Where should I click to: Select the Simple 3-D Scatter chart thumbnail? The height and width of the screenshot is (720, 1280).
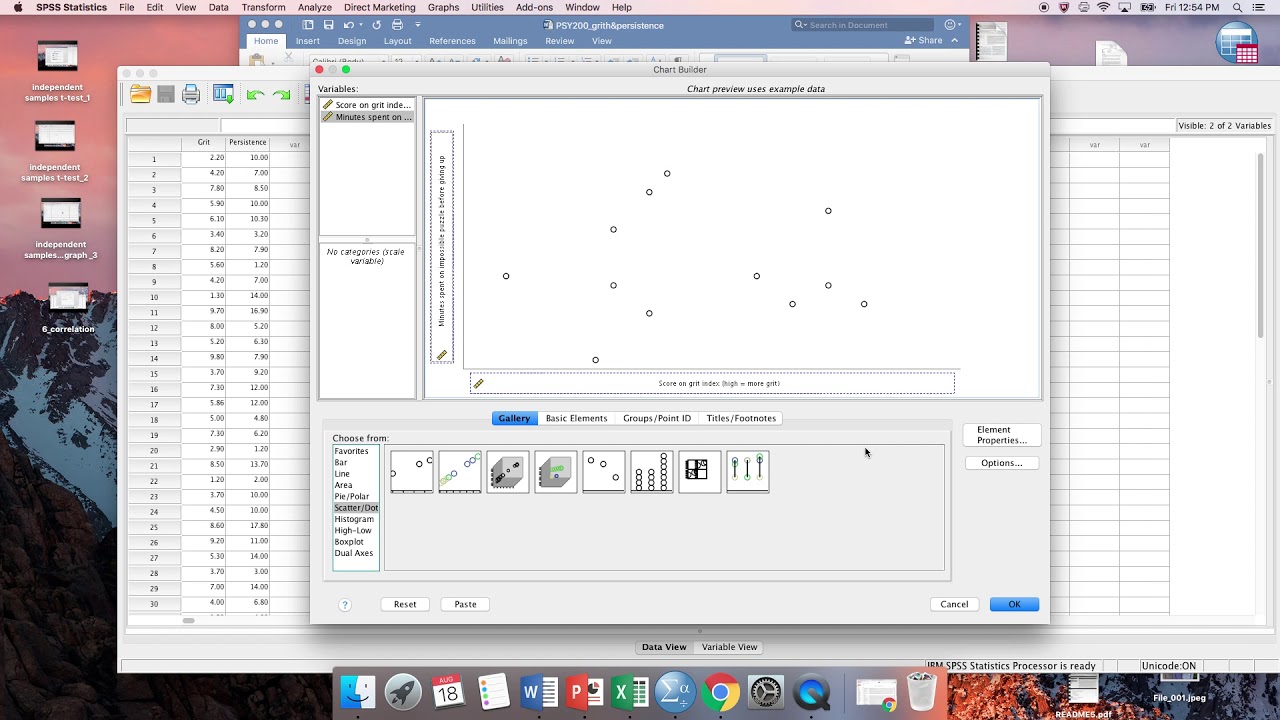click(x=508, y=472)
